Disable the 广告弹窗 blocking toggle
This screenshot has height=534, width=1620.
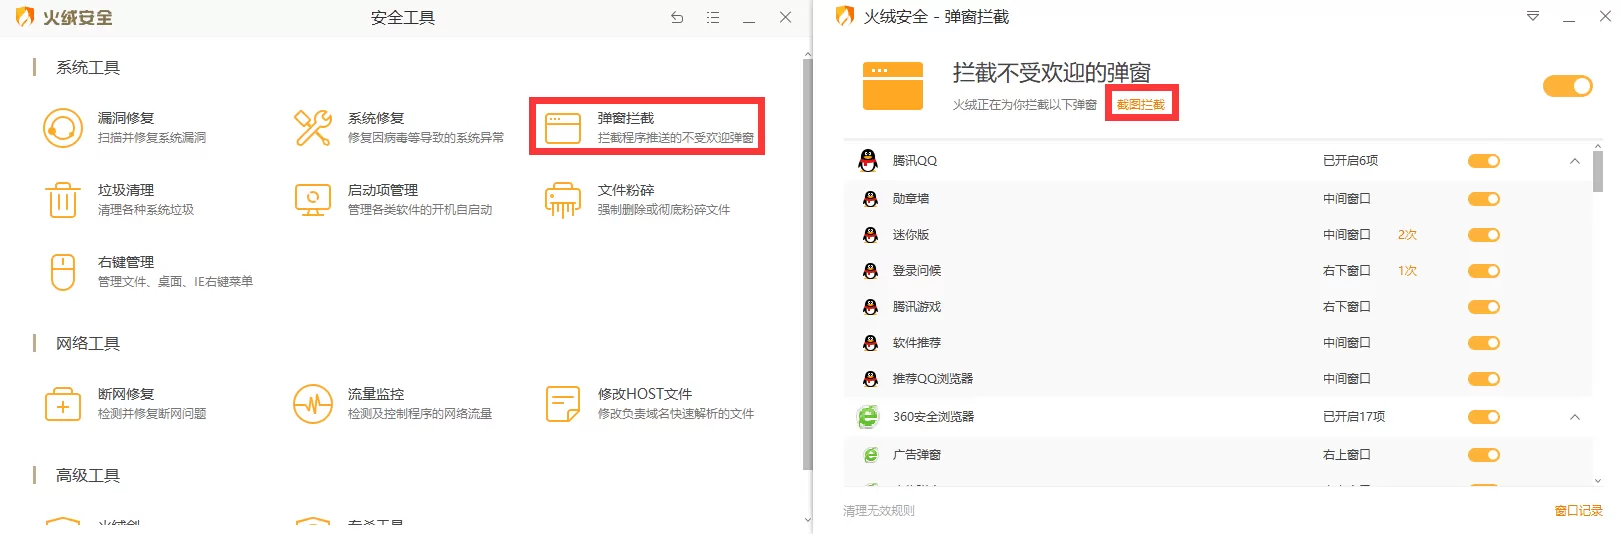[1484, 455]
